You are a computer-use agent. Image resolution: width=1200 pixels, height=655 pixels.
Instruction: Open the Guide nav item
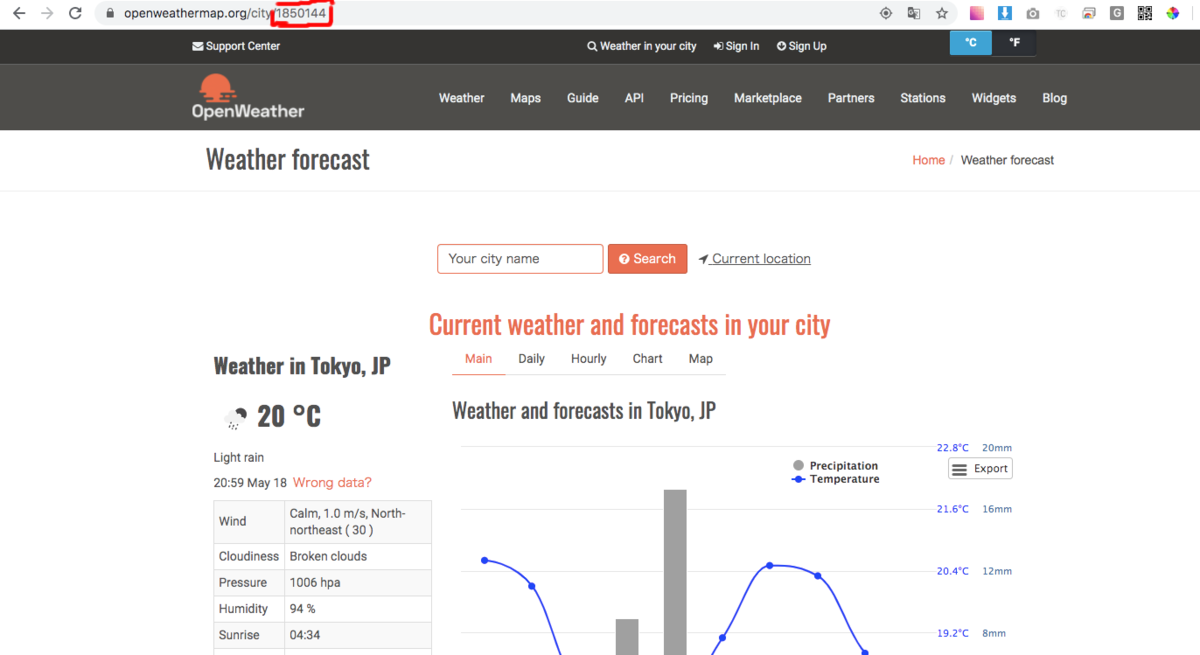(x=583, y=98)
